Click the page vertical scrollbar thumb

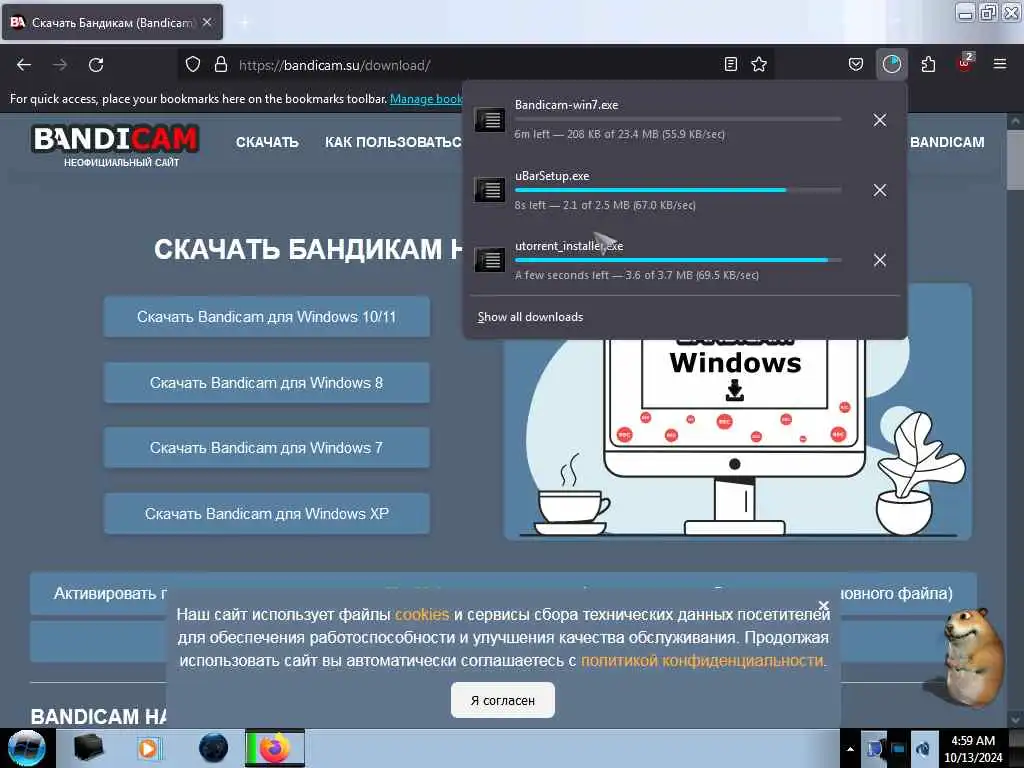coord(1015,161)
